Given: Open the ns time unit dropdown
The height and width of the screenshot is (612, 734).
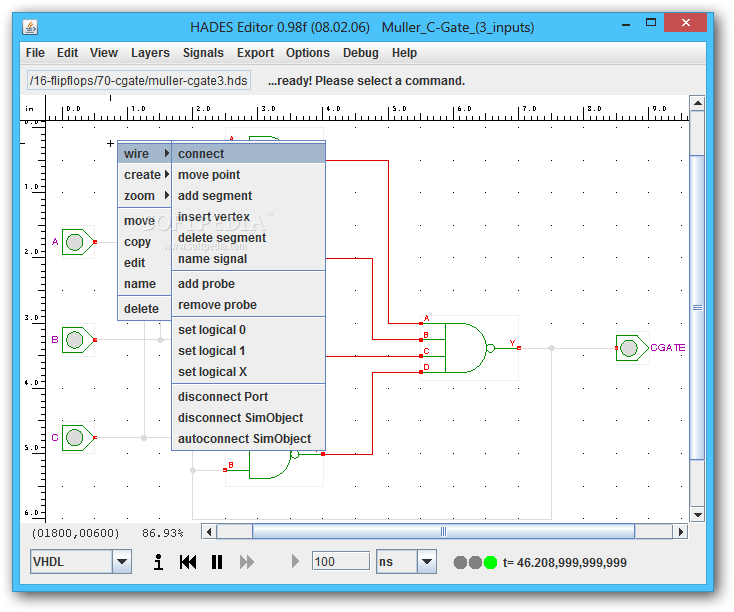Looking at the screenshot, I should coord(426,561).
